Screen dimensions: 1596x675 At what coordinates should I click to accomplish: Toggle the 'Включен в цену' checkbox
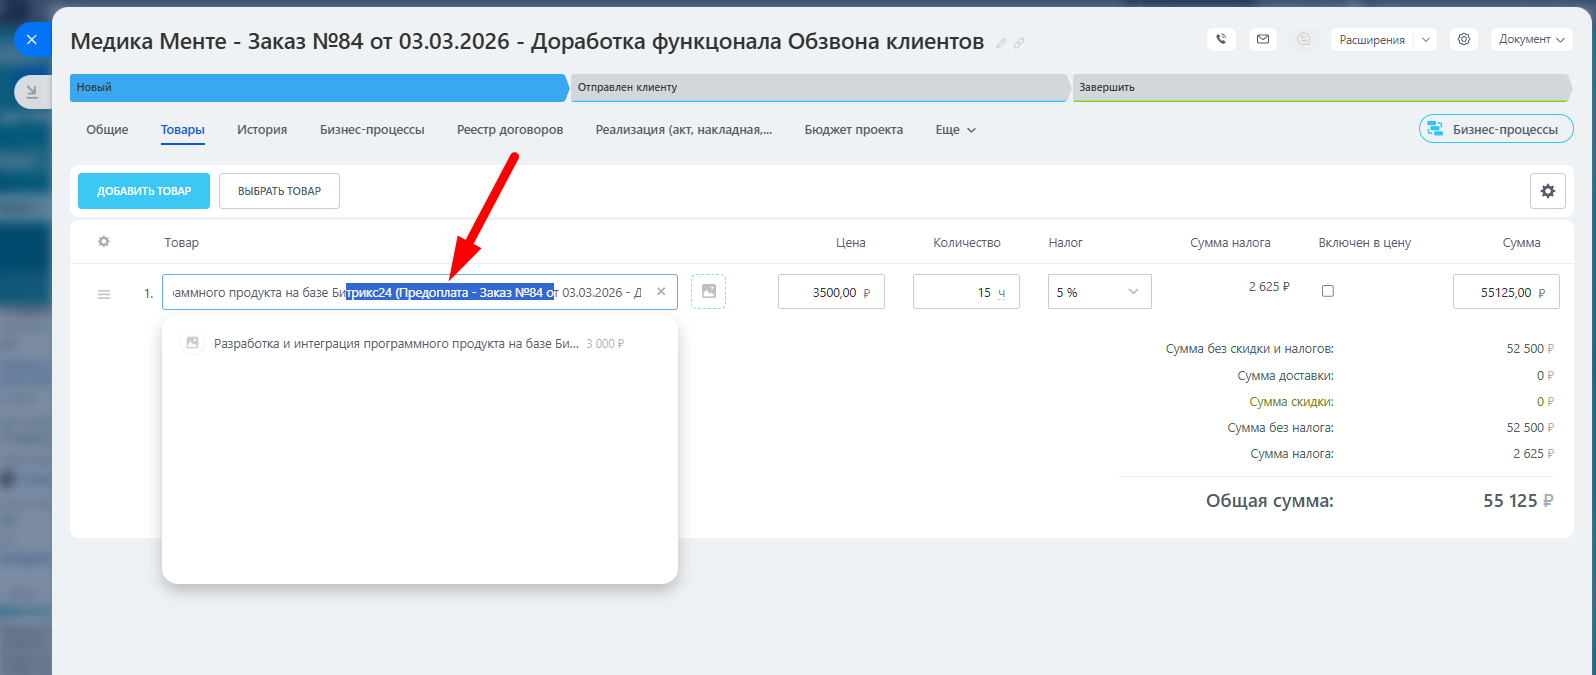[x=1328, y=291]
